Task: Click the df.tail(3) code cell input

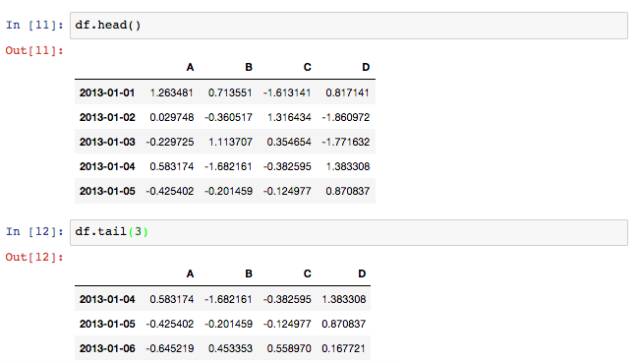Action: point(349,232)
